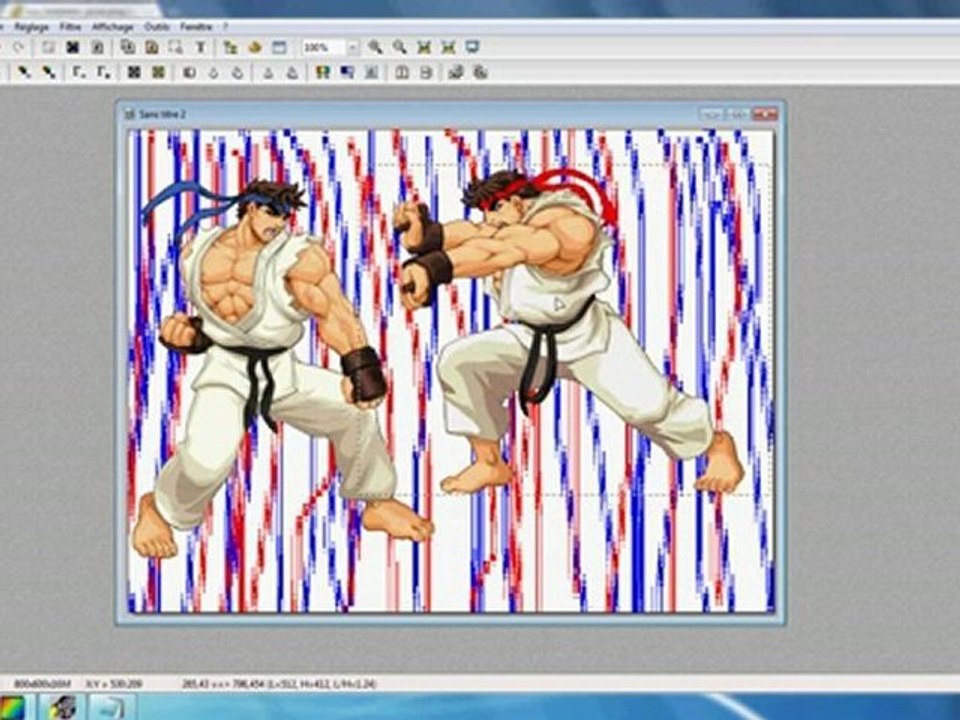
Task: Open the Fenêtre menu
Action: click(x=196, y=26)
